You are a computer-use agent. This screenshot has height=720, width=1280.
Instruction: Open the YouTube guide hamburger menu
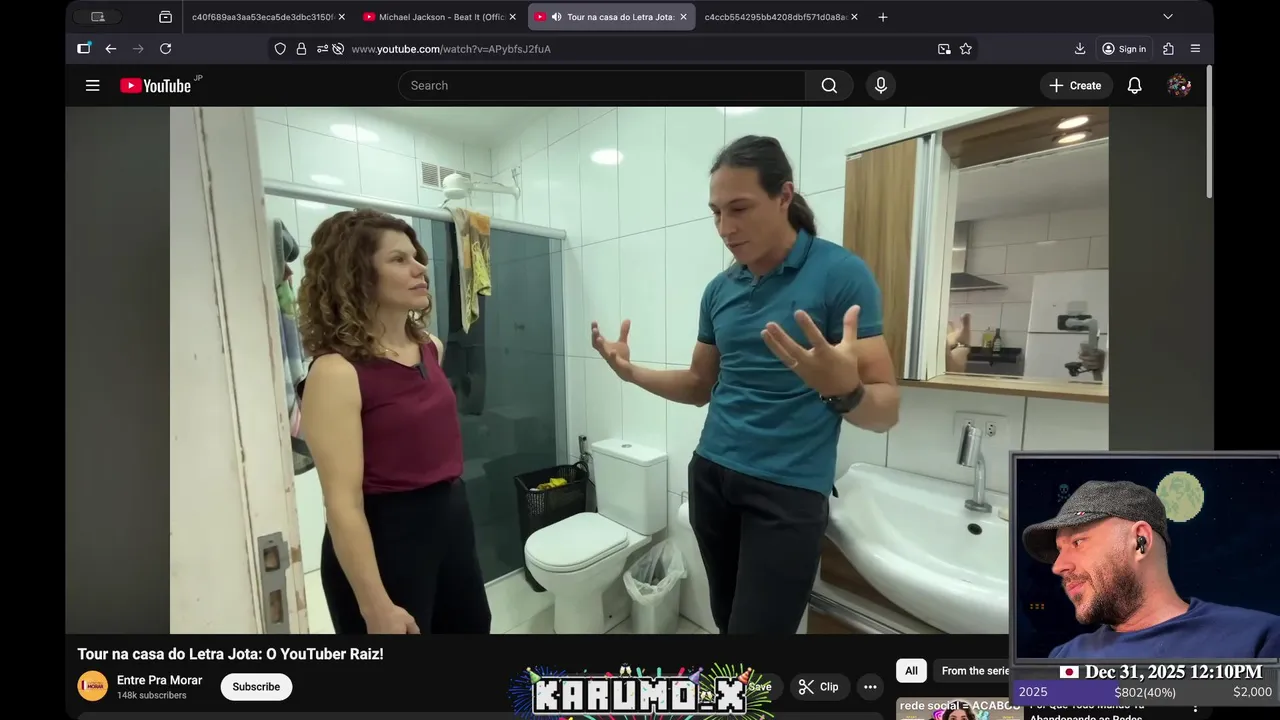tap(92, 86)
